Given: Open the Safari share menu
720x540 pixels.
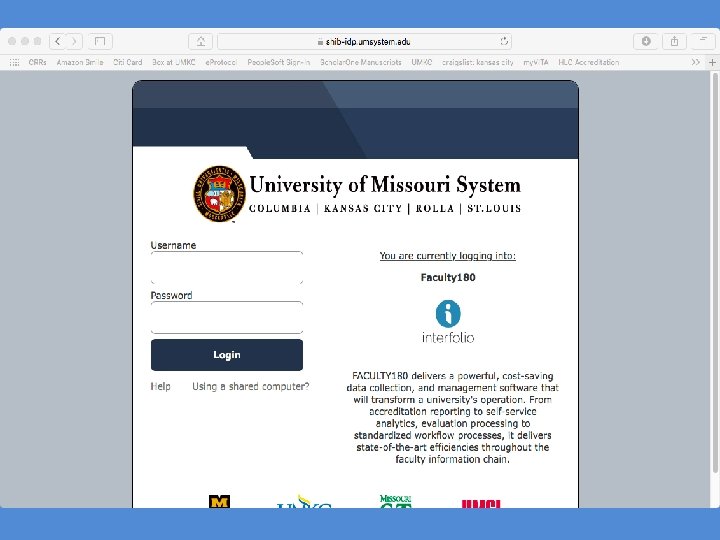Looking at the screenshot, I should pyautogui.click(x=674, y=41).
